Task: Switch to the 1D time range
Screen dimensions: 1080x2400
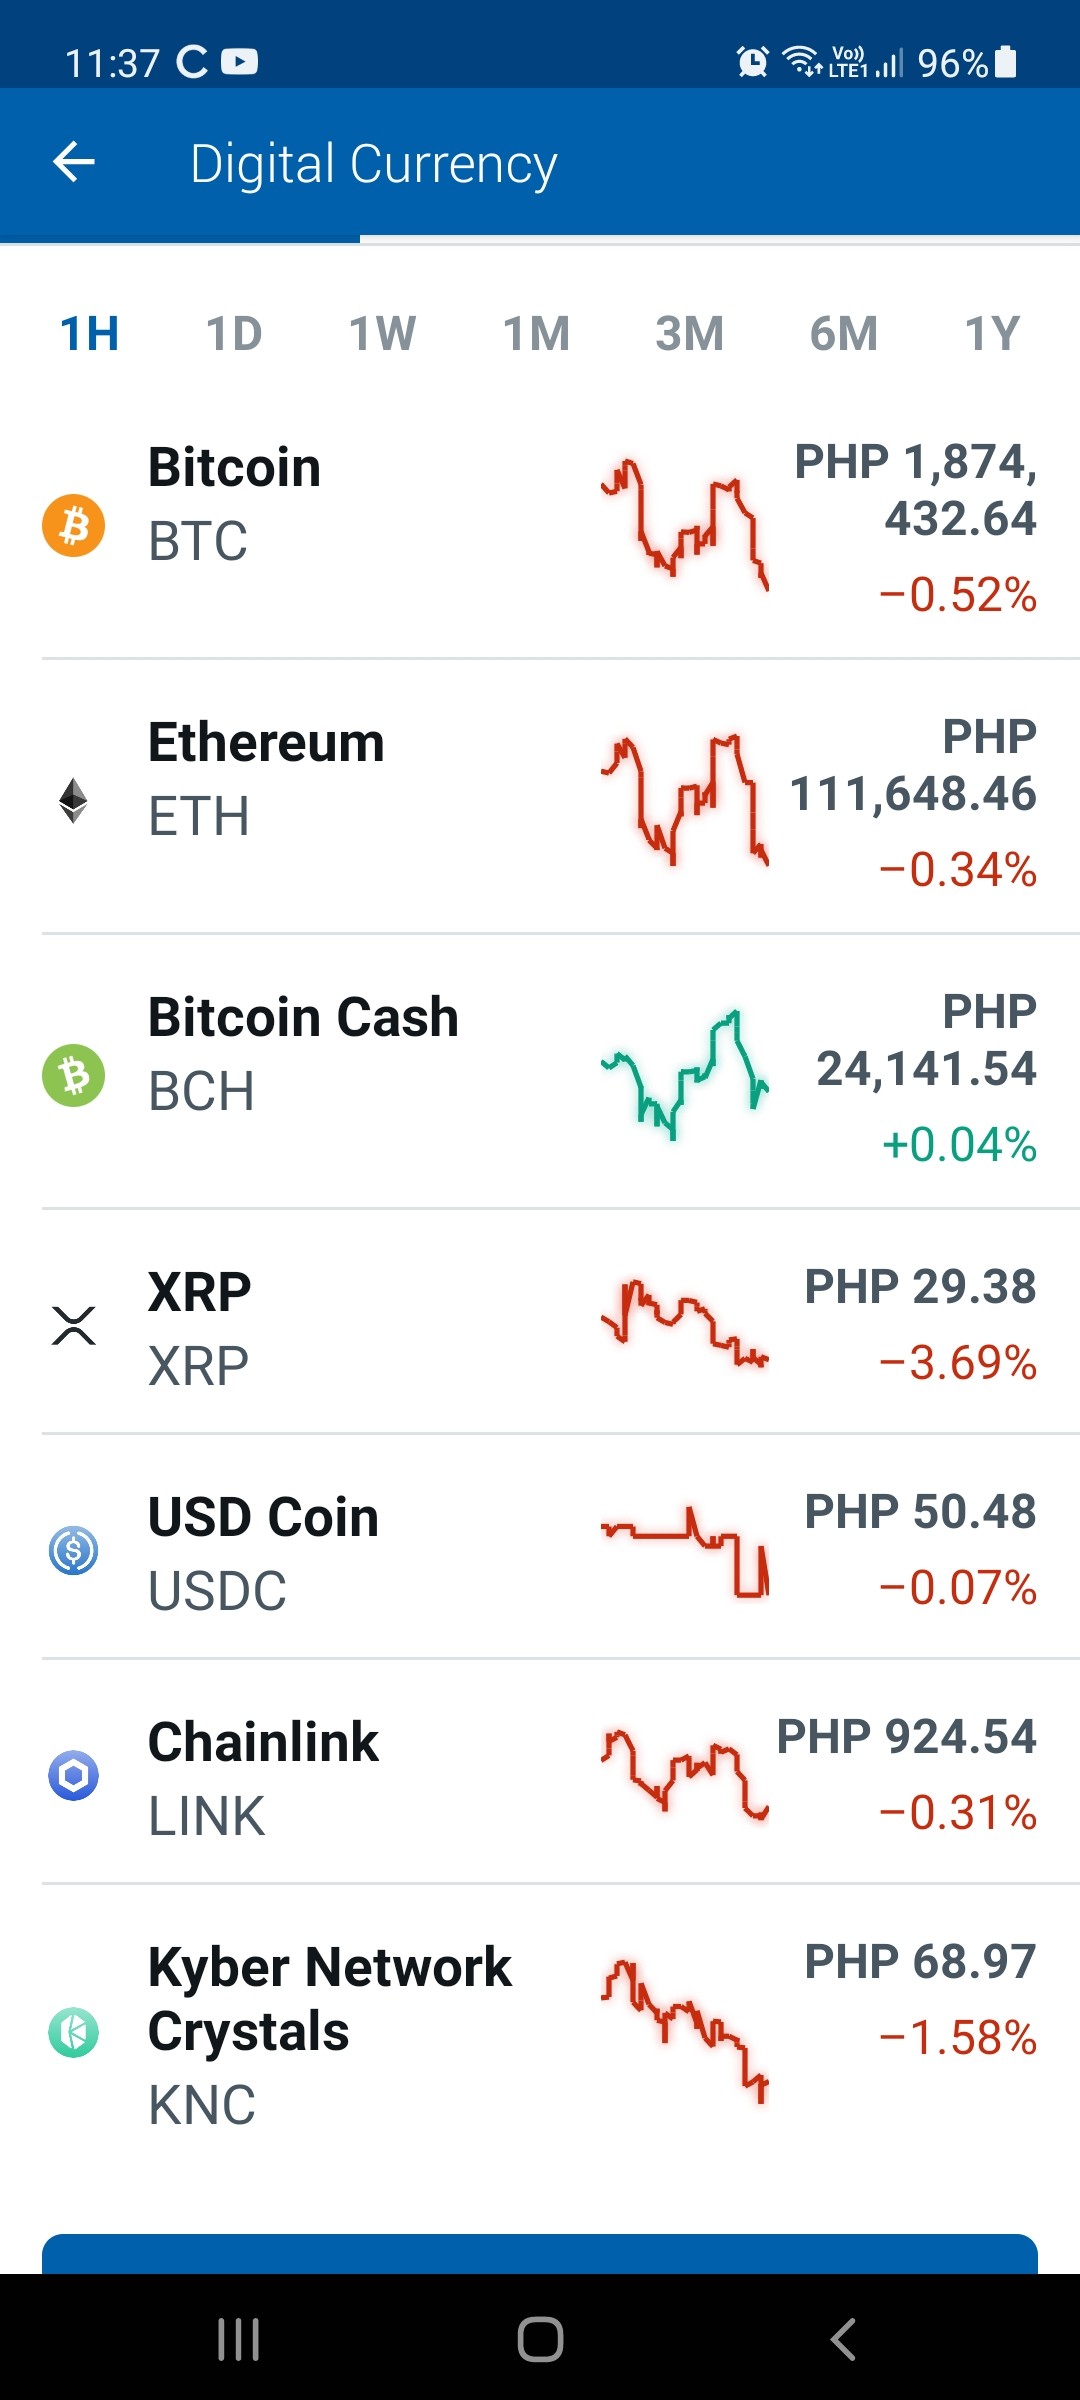Action: coord(234,334)
